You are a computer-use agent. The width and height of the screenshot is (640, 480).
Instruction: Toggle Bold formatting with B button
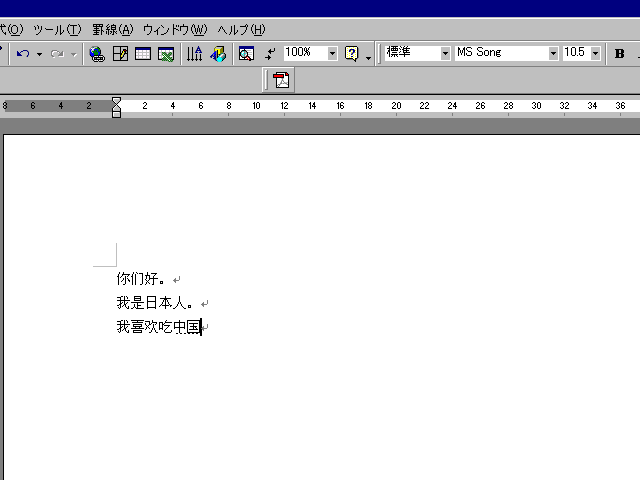point(619,53)
